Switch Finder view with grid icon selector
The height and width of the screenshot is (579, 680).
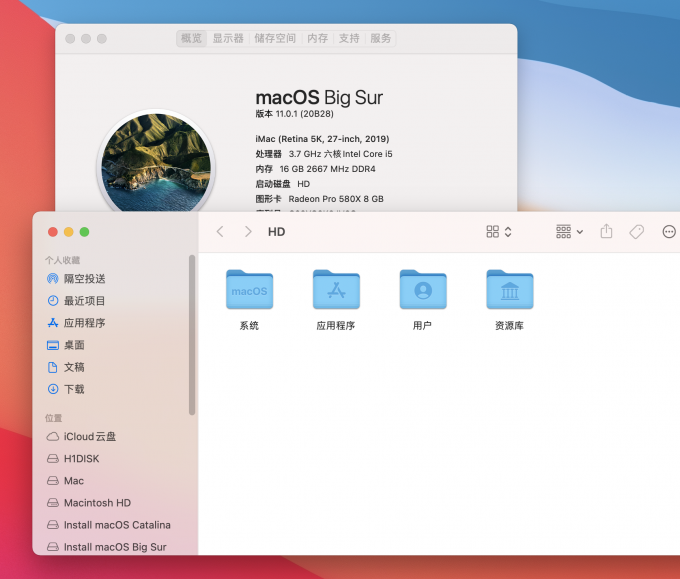coord(499,232)
